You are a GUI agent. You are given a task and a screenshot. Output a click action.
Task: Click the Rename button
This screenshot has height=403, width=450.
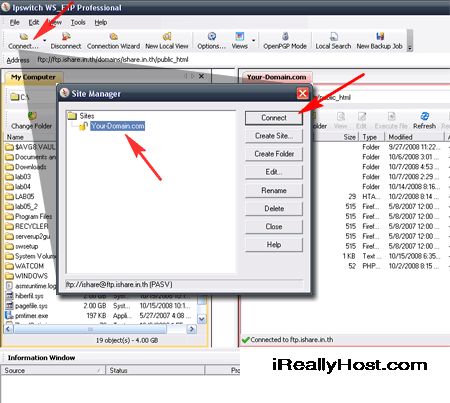coord(274,191)
